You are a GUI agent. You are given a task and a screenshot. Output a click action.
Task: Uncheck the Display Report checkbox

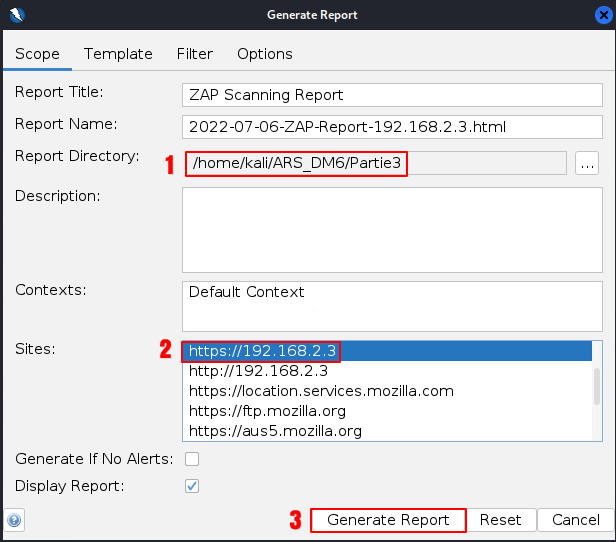point(192,486)
